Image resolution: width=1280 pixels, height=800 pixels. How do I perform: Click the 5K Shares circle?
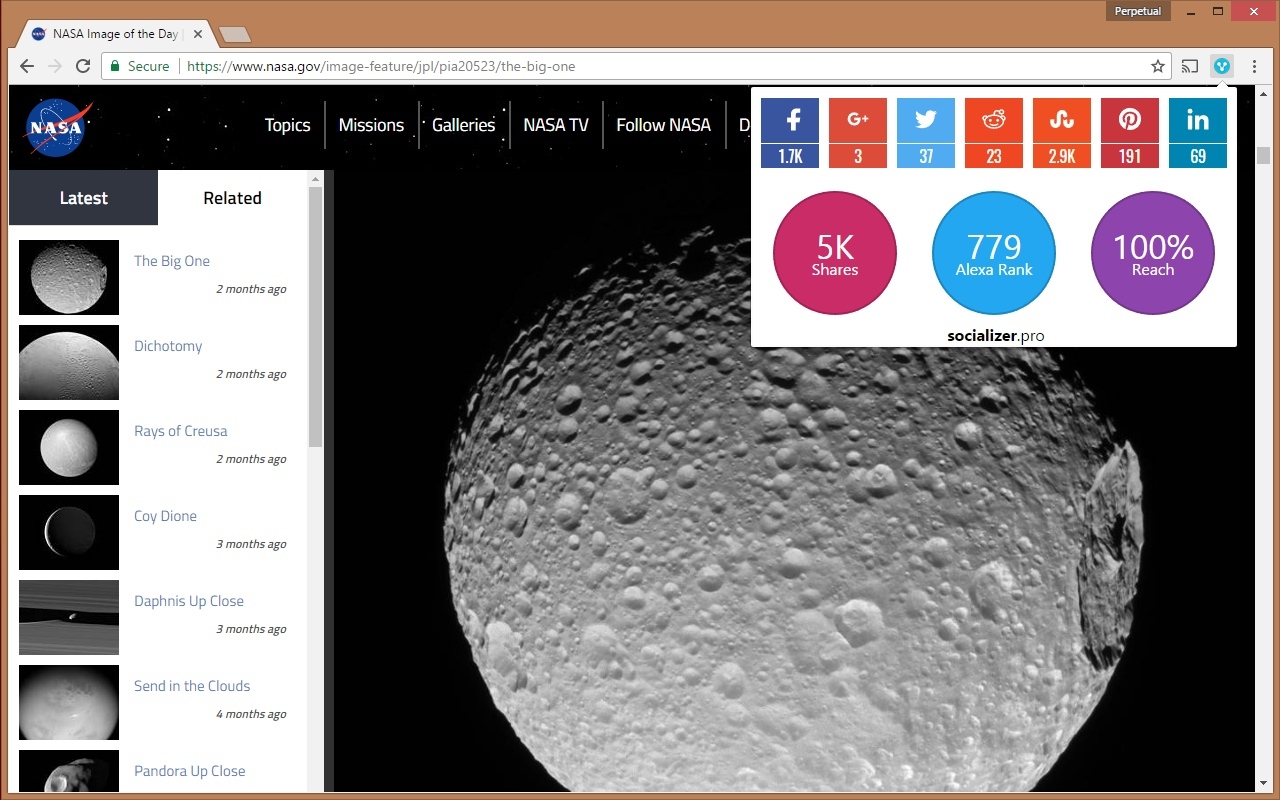[x=835, y=253]
